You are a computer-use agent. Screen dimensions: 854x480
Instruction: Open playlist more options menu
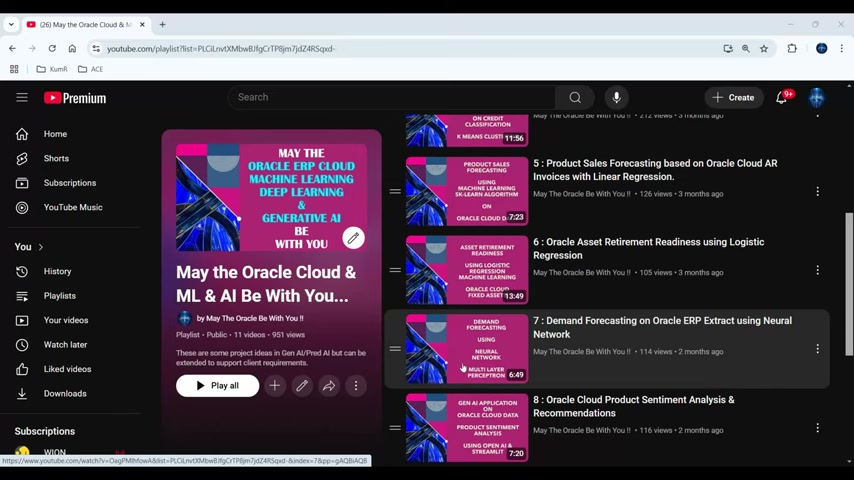(x=356, y=386)
